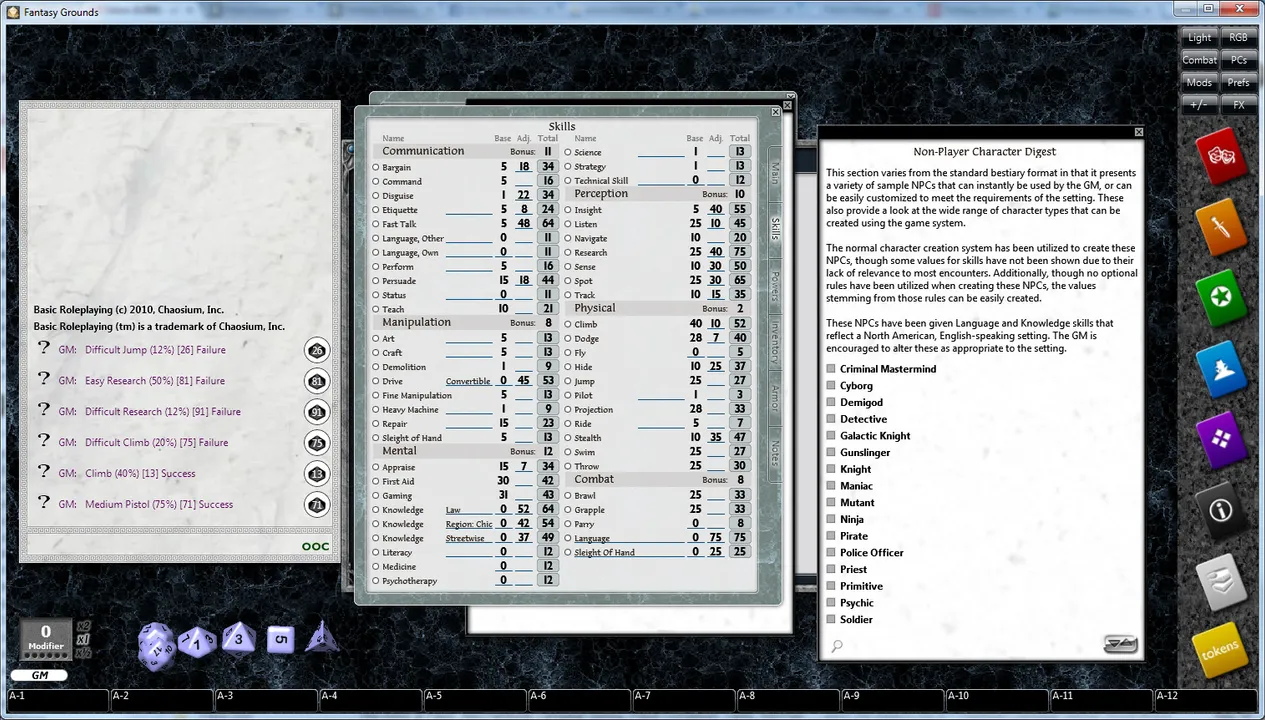
Task: Click the dice result 26 icon in chat
Action: tap(317, 350)
